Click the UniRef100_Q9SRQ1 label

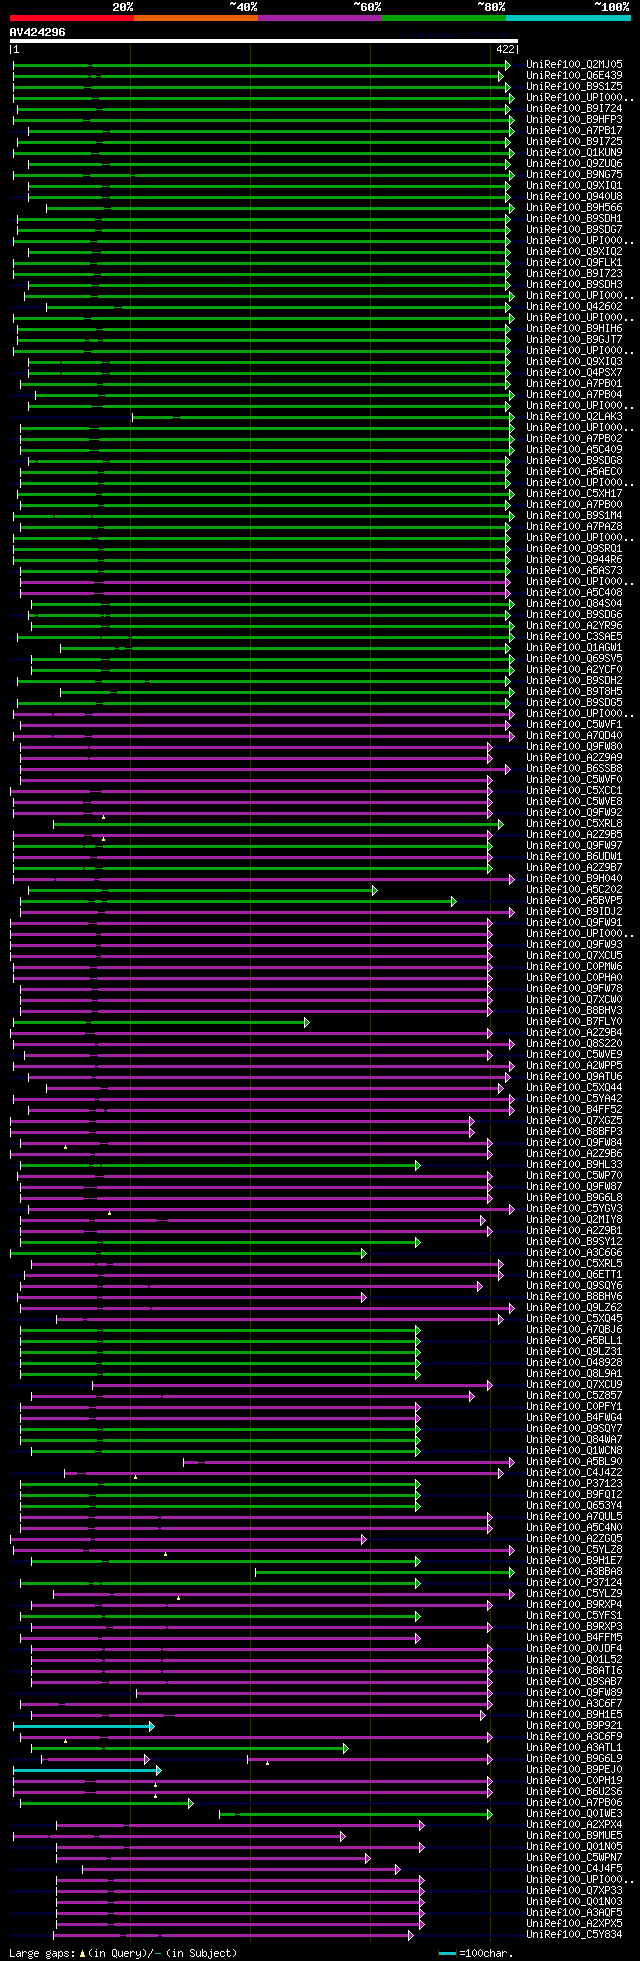point(574,548)
